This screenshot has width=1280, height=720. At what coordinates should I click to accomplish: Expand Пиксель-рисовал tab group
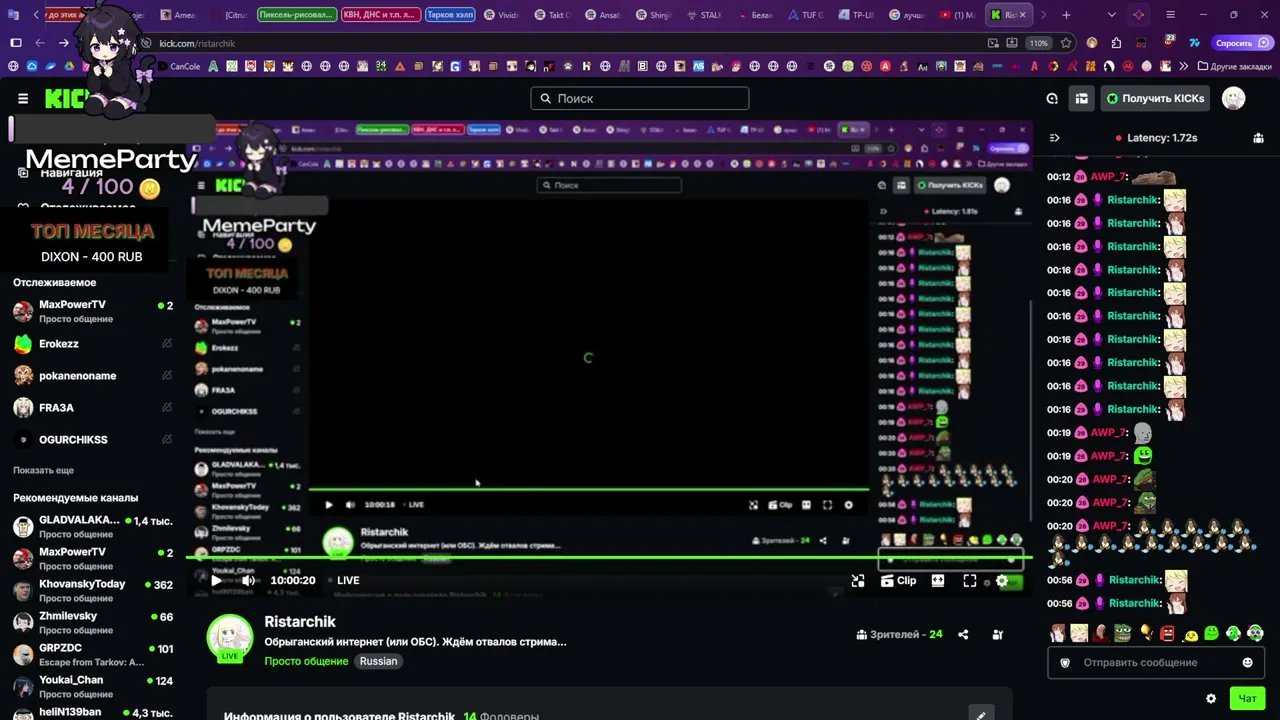coord(296,15)
